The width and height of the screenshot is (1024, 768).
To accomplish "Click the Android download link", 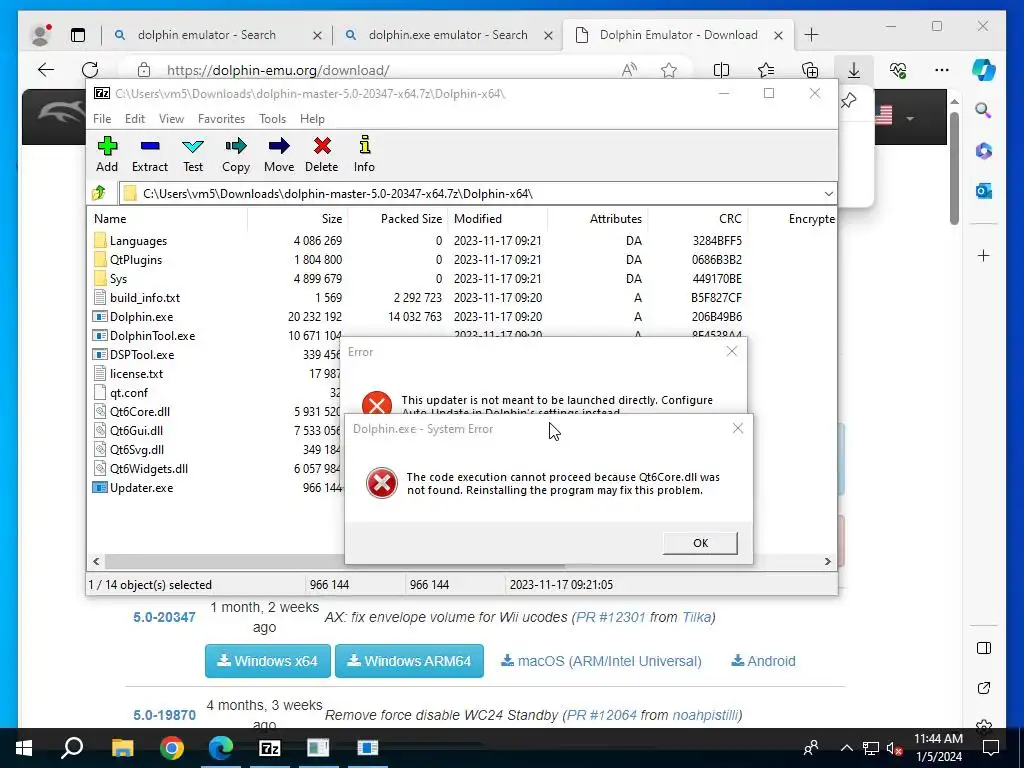I will [x=763, y=661].
